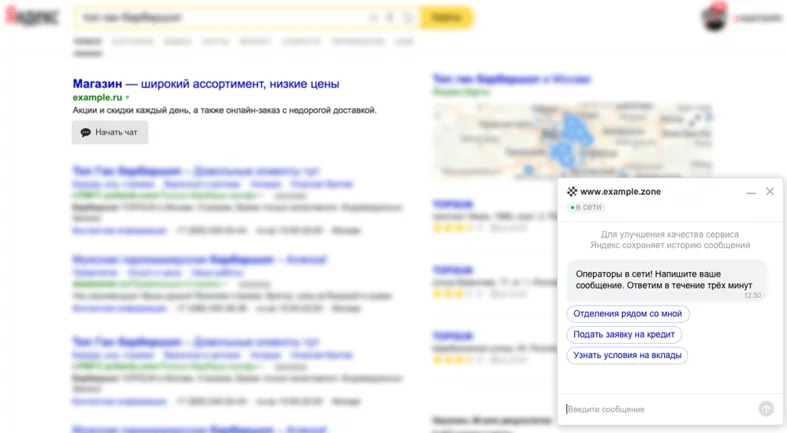The image size is (787, 433).
Task: Clear the search query with the X icon
Action: coord(373,18)
